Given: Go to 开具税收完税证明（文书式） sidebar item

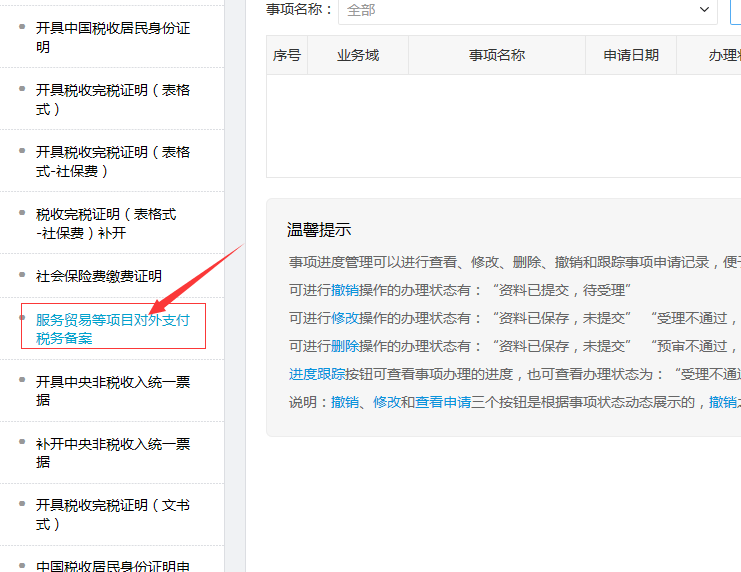Looking at the screenshot, I should 112,515.
